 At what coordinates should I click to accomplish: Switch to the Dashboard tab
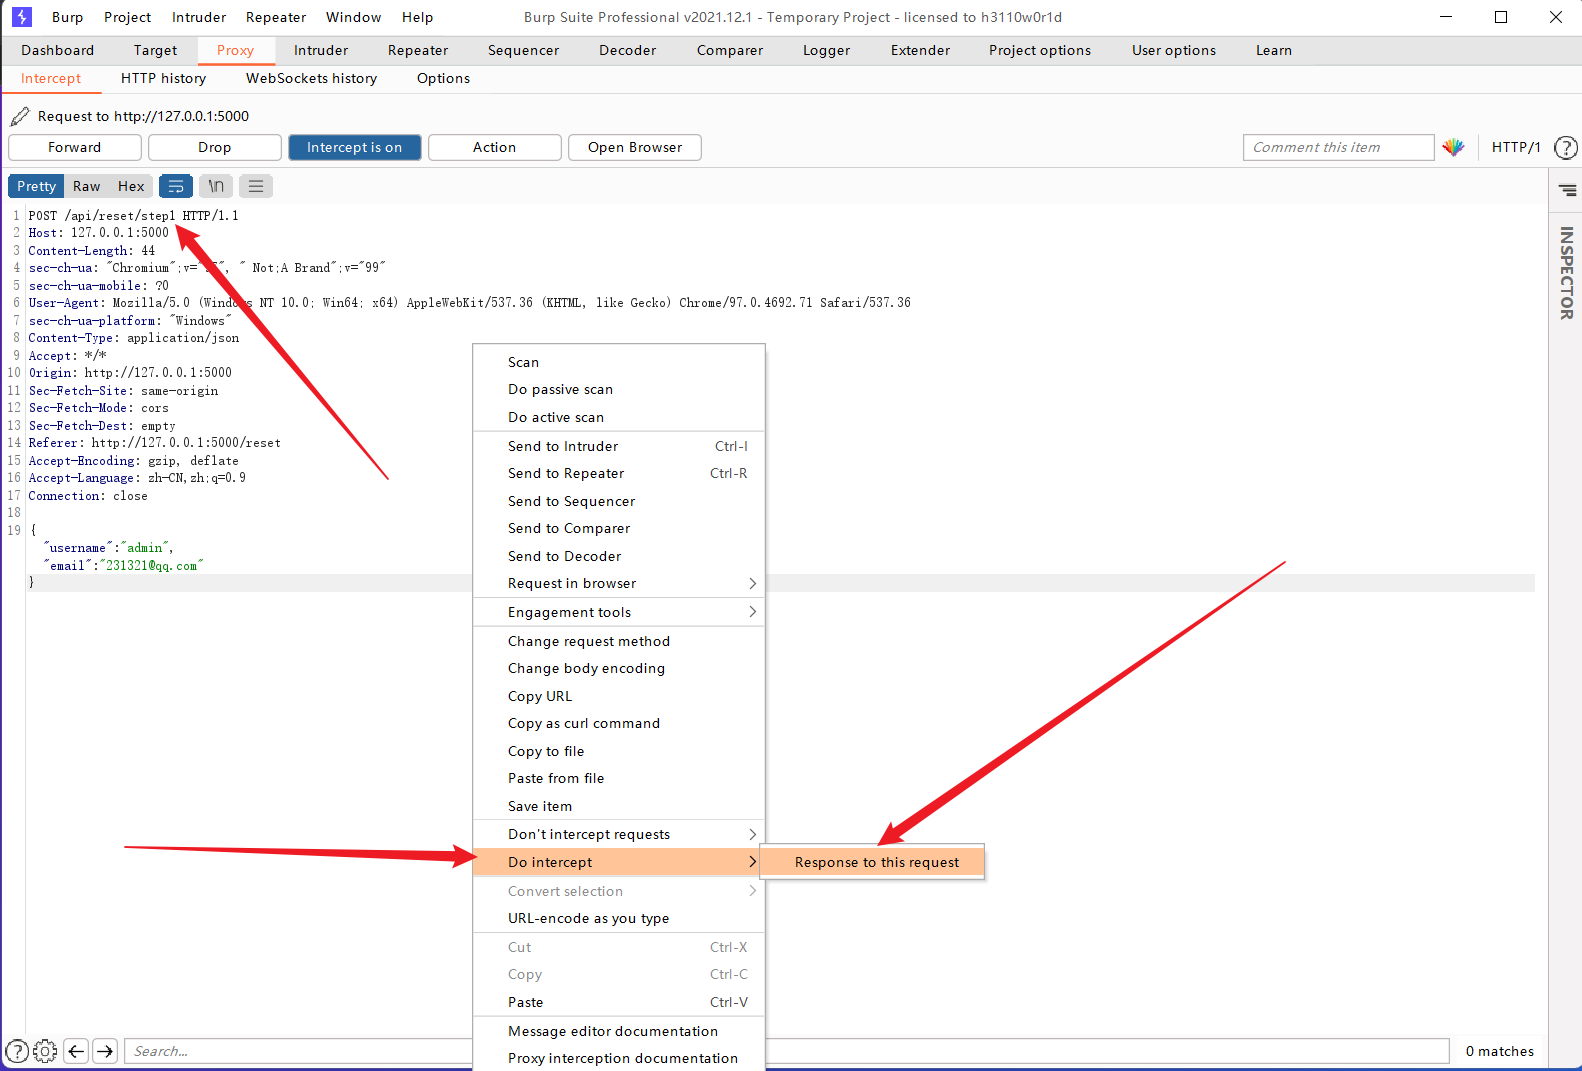coord(58,50)
